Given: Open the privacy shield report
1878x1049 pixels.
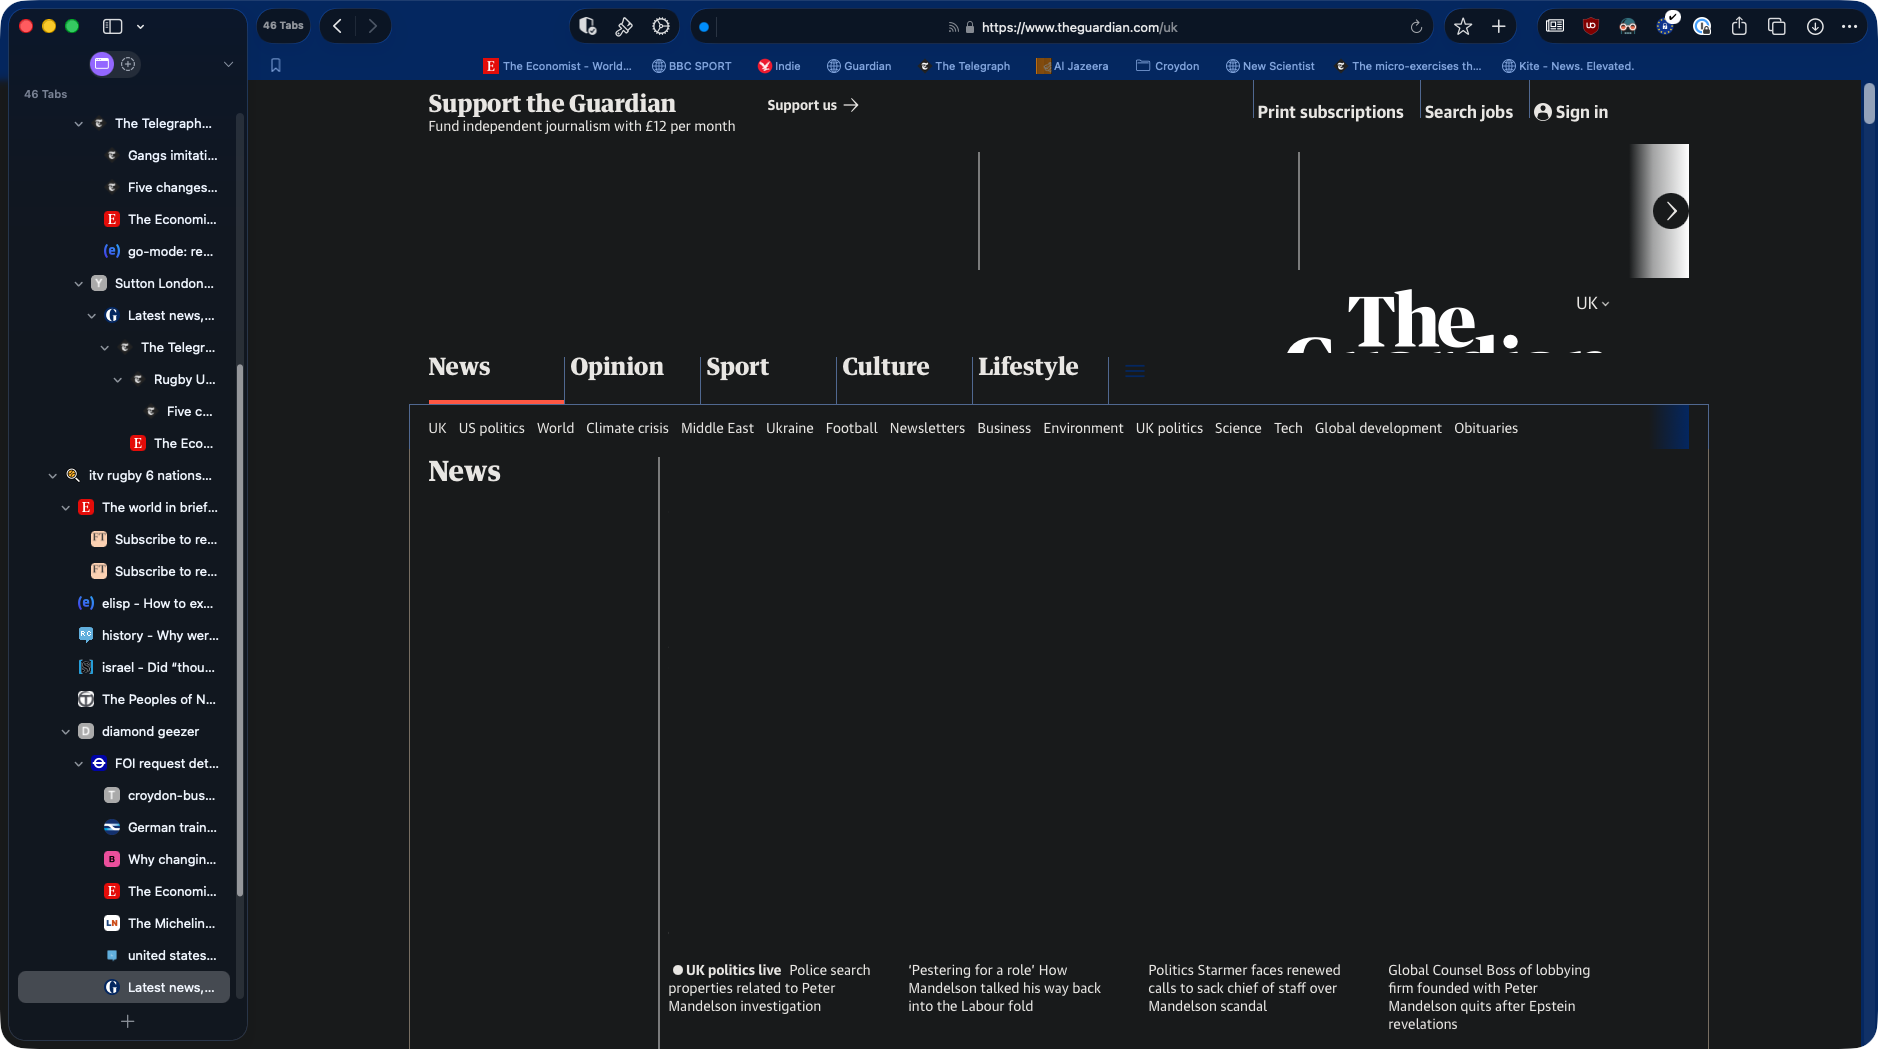Looking at the screenshot, I should [588, 27].
